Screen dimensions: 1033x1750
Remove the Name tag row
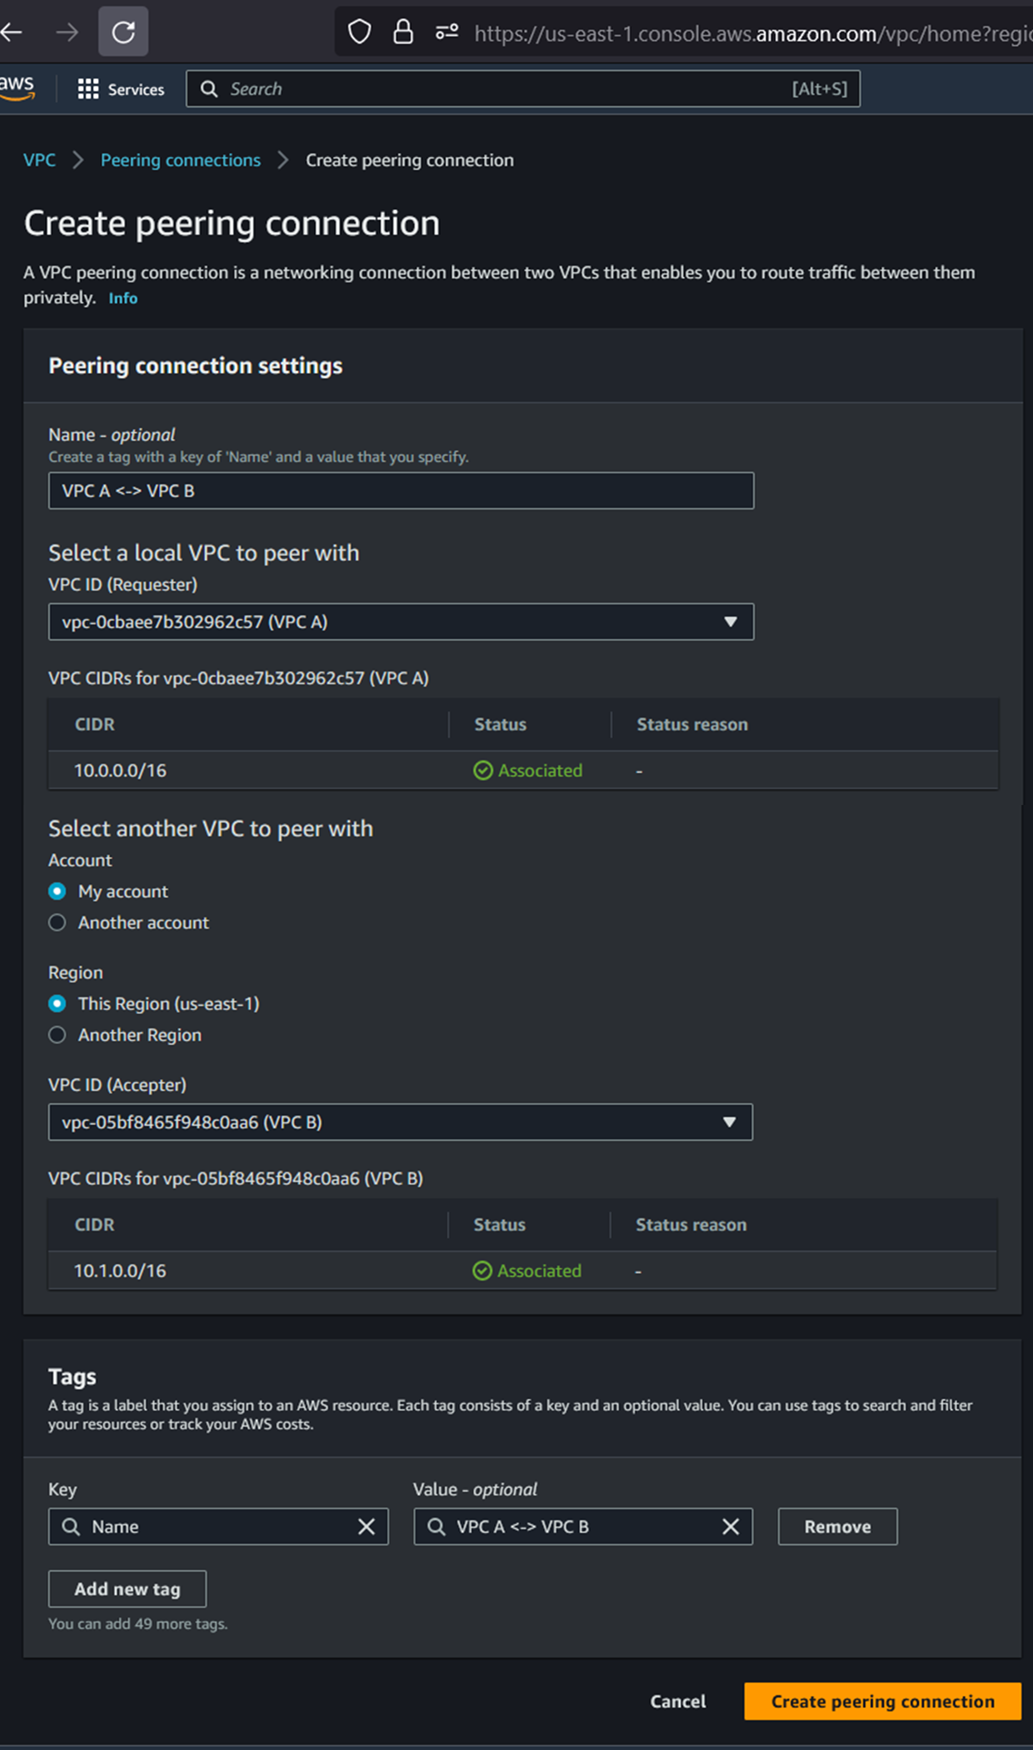click(837, 1526)
